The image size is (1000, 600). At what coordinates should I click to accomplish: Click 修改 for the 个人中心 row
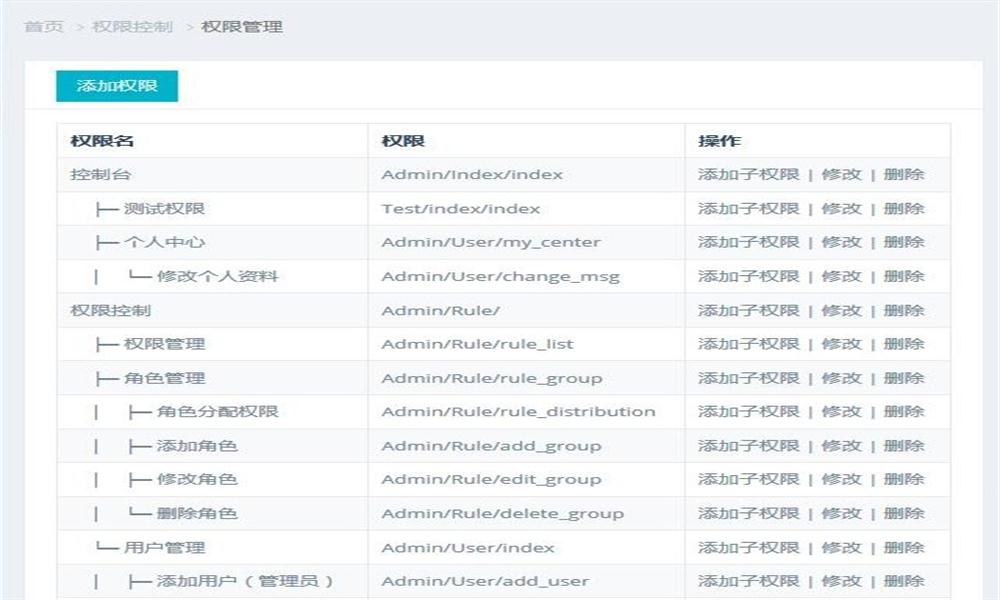click(x=841, y=242)
